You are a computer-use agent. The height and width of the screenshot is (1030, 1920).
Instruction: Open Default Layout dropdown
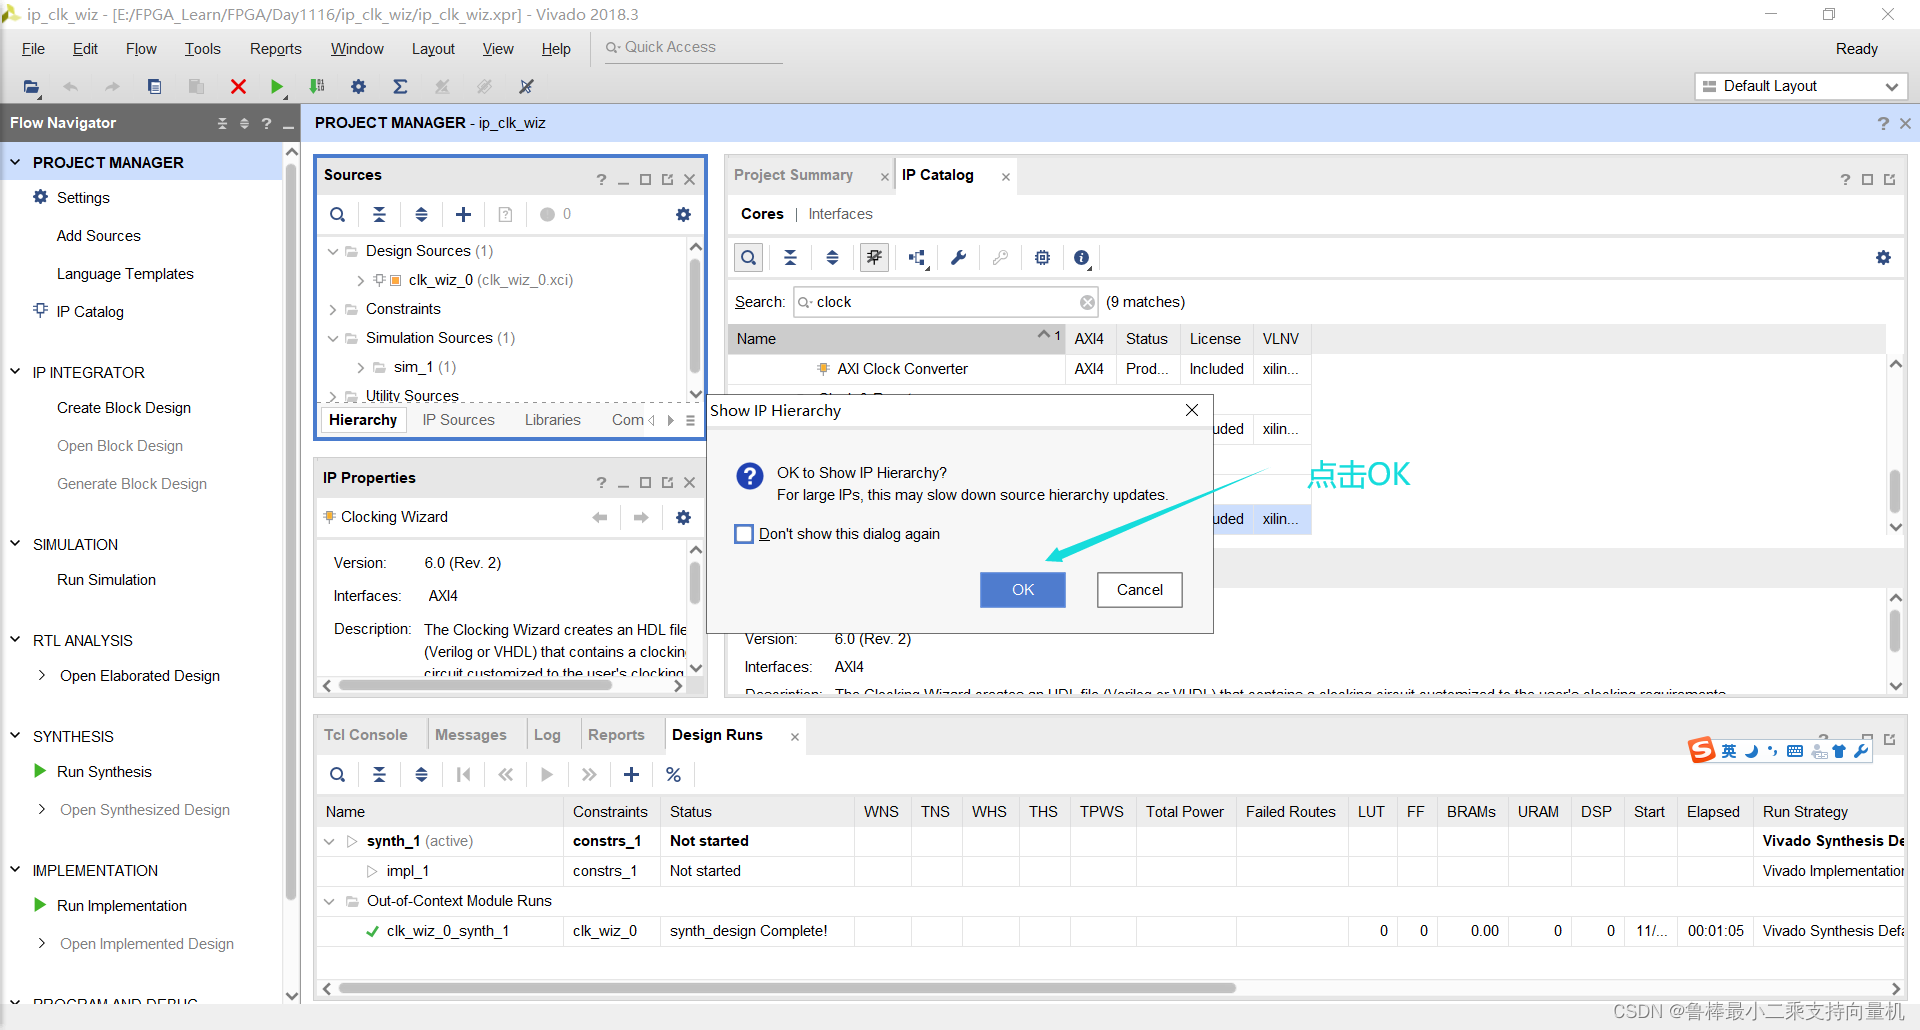[1801, 86]
